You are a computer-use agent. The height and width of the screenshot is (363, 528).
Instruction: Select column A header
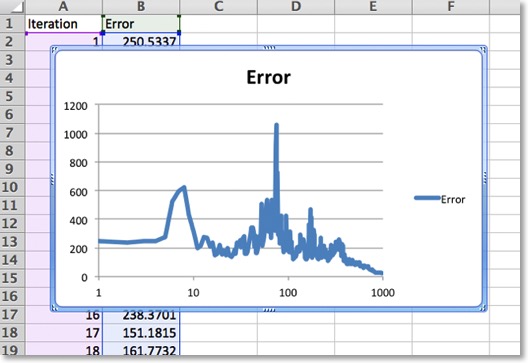coord(64,7)
